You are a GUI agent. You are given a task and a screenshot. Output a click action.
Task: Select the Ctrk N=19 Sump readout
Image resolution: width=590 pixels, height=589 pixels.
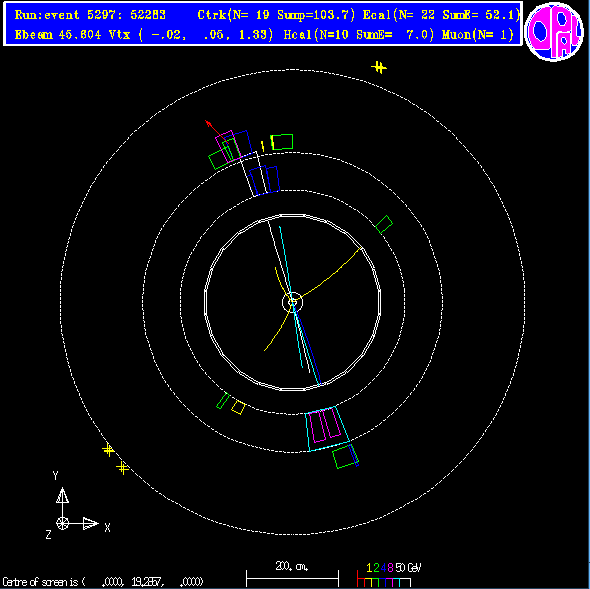[x=276, y=15]
